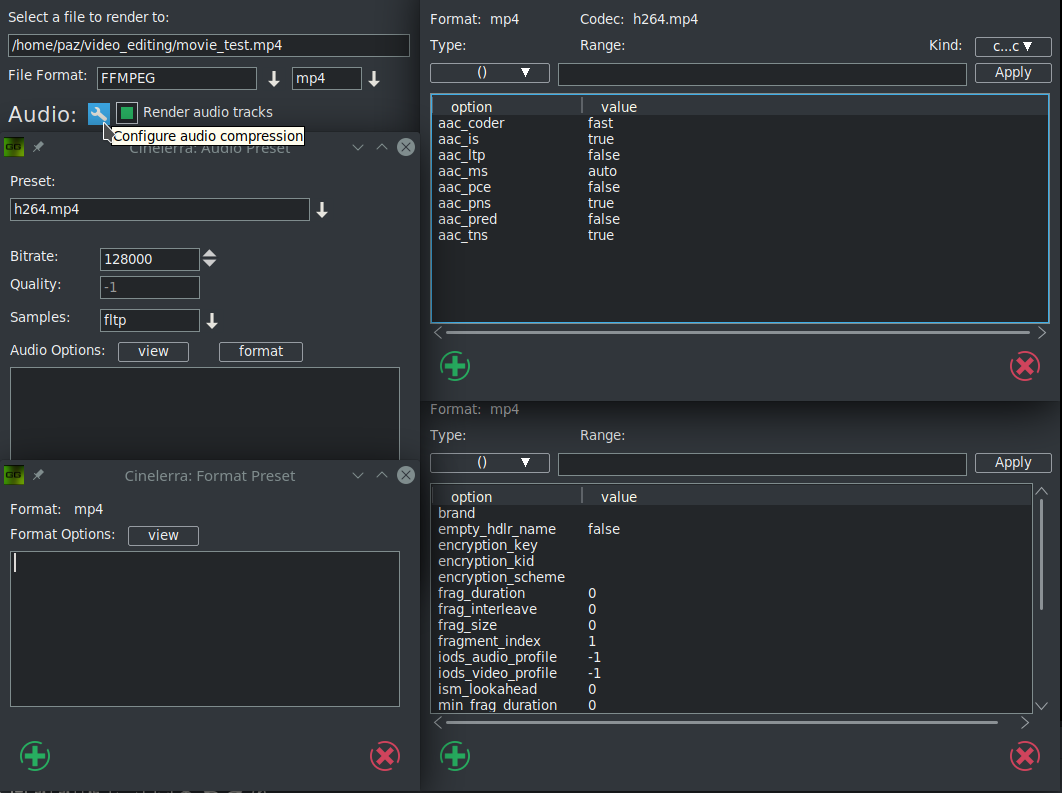Open the Type dropdown in lower format panel

(x=489, y=462)
